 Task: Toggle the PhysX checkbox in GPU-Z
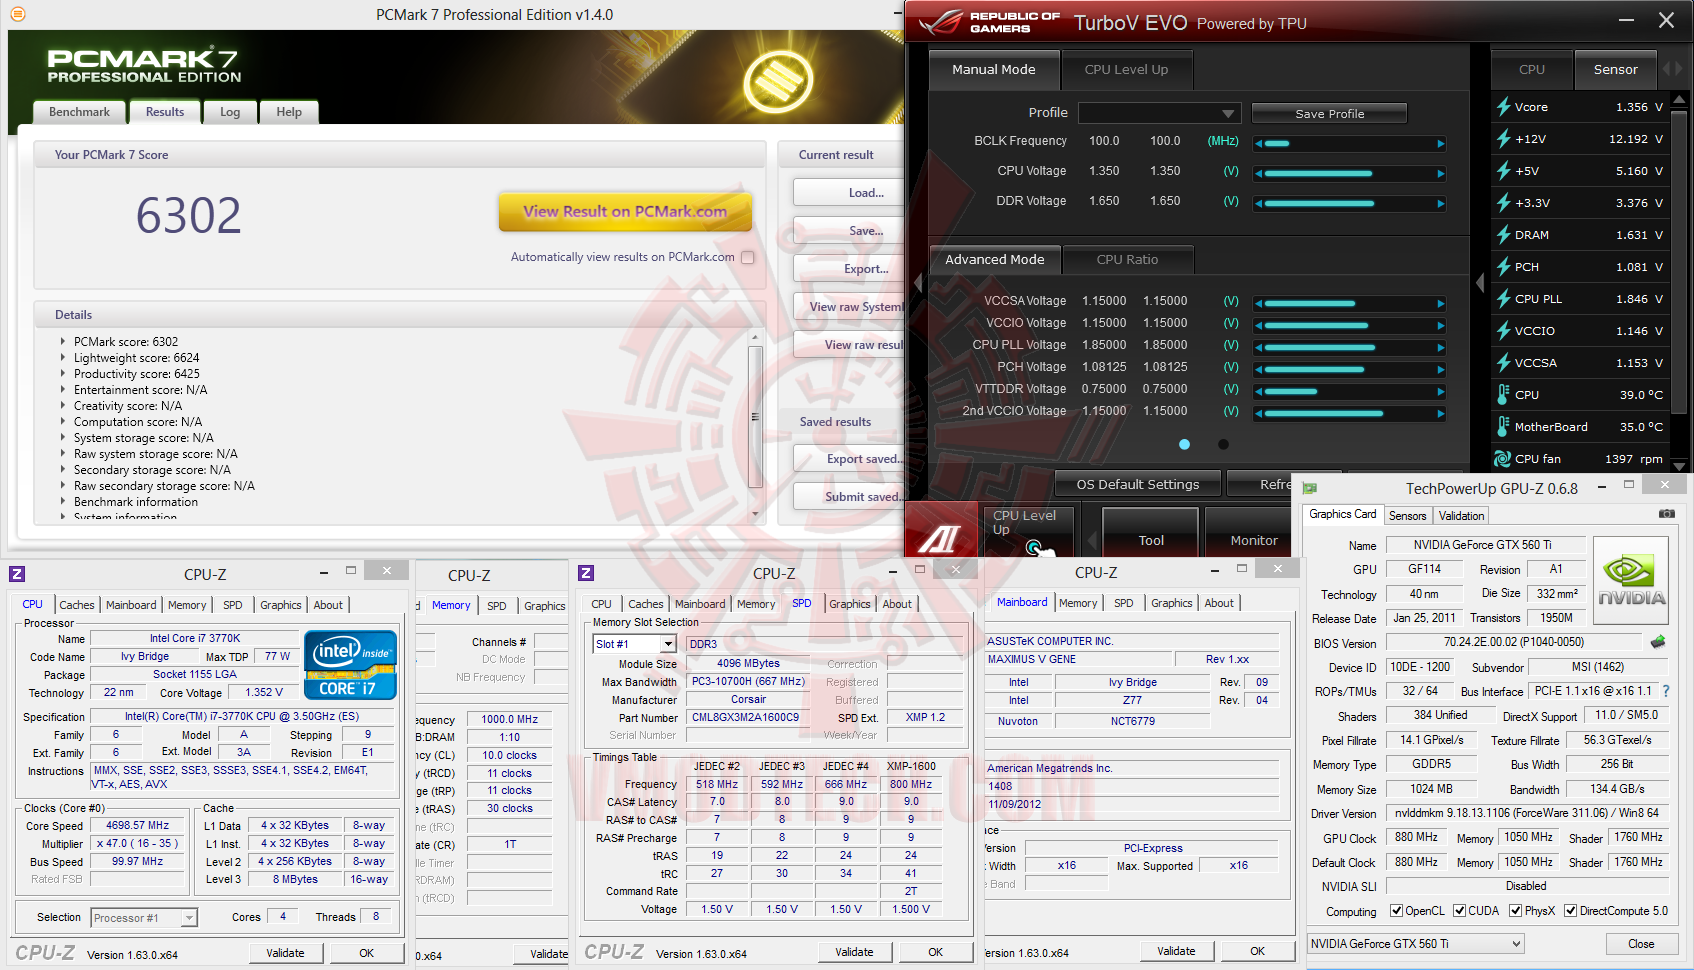tap(1516, 911)
